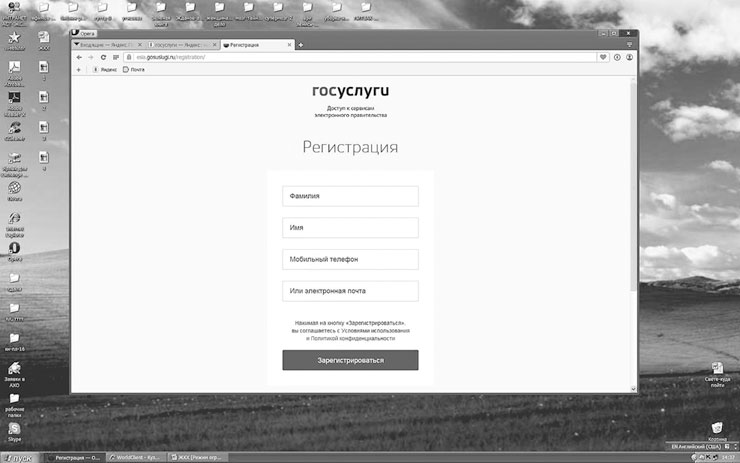Click the Reload page icon
The width and height of the screenshot is (740, 463).
[x=103, y=57]
